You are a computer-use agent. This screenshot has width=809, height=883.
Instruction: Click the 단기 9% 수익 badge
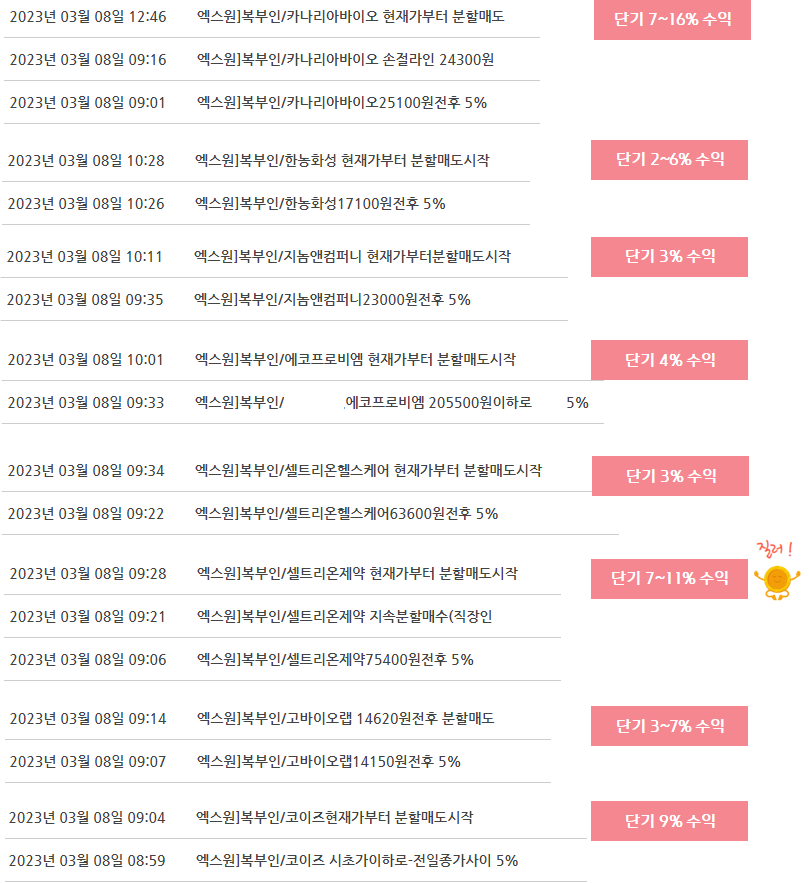click(669, 821)
